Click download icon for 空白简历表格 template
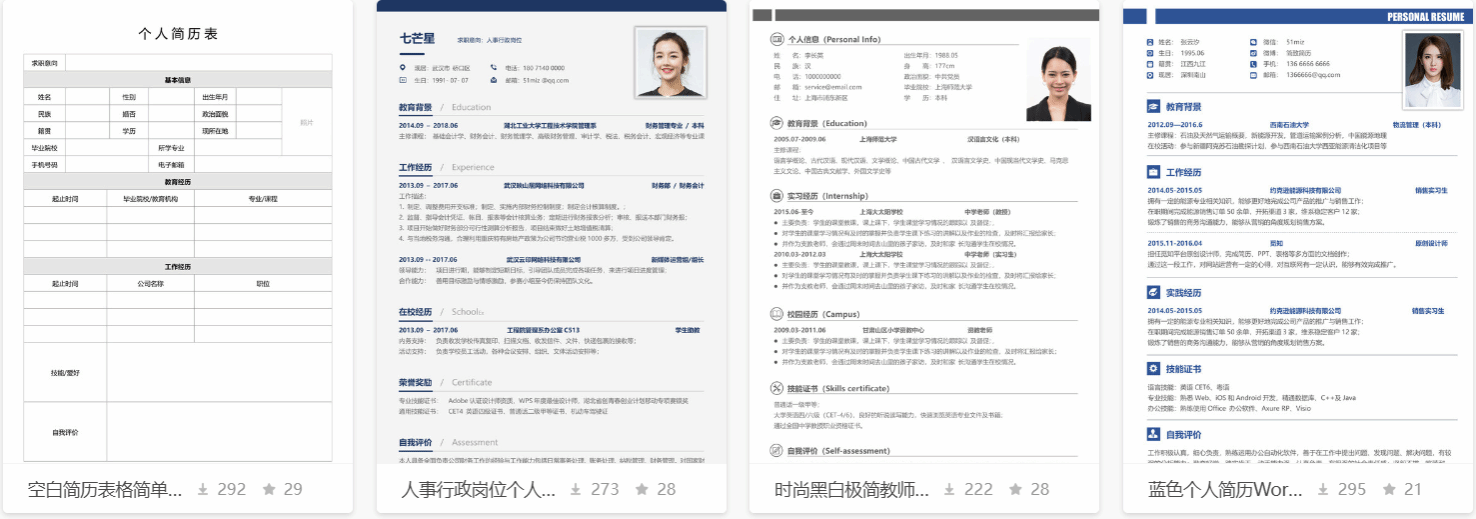Viewport: 1476px width, 519px height. tap(203, 490)
